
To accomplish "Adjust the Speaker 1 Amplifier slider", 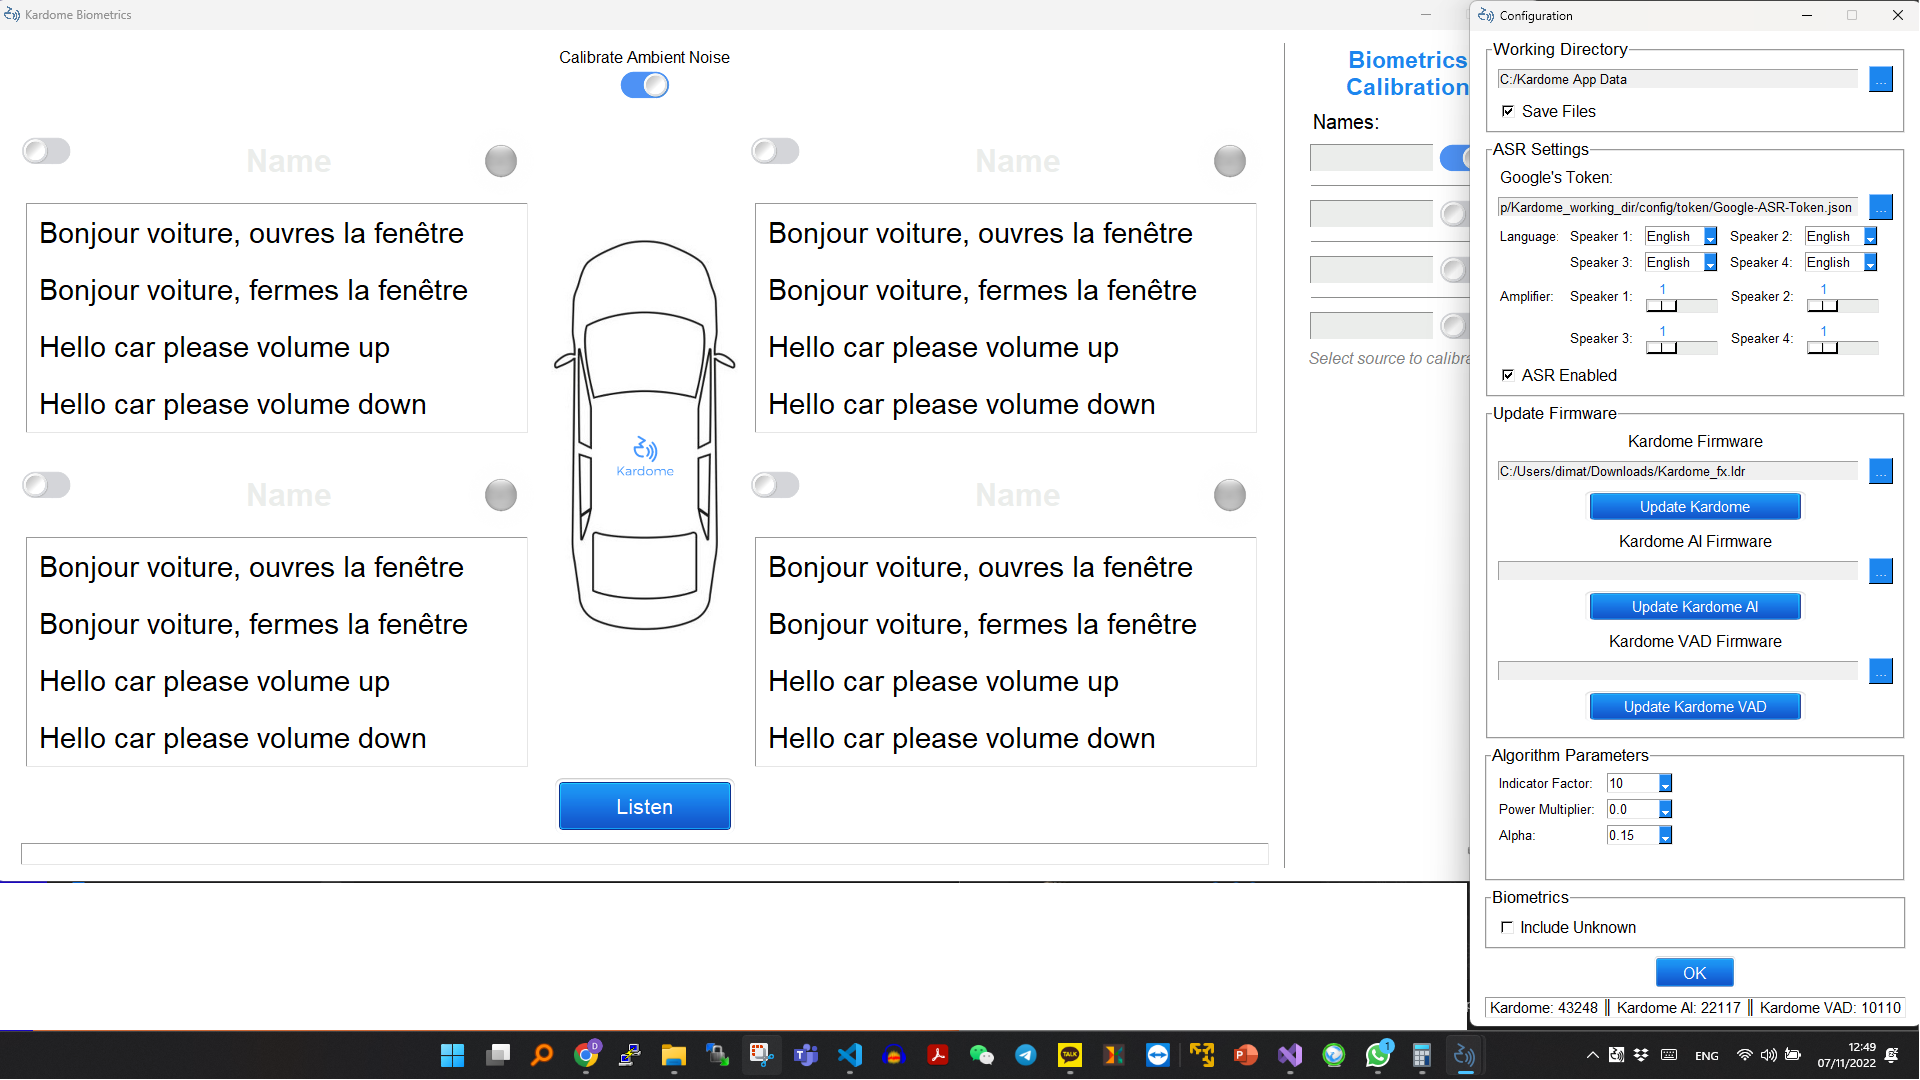I will click(x=1662, y=306).
